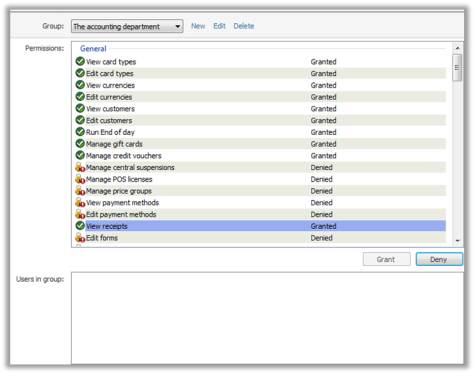Image resolution: width=475 pixels, height=374 pixels.
Task: Select the Edit card types permission
Action: pyautogui.click(x=260, y=73)
